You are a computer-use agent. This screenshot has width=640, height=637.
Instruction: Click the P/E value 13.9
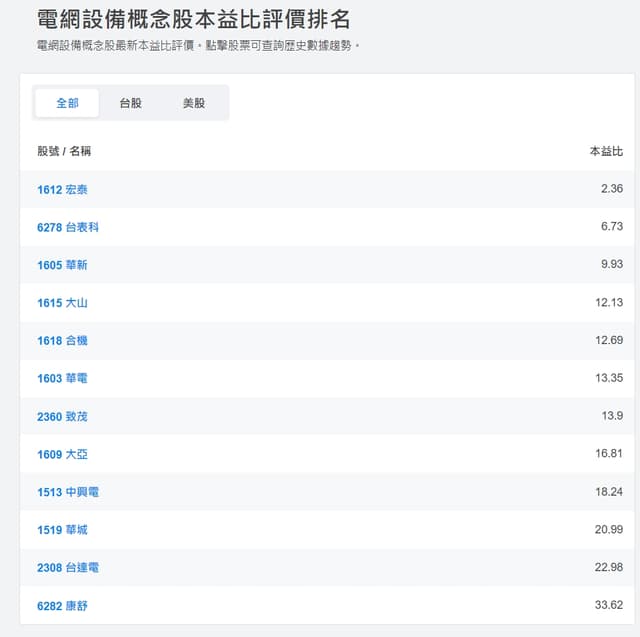click(612, 416)
